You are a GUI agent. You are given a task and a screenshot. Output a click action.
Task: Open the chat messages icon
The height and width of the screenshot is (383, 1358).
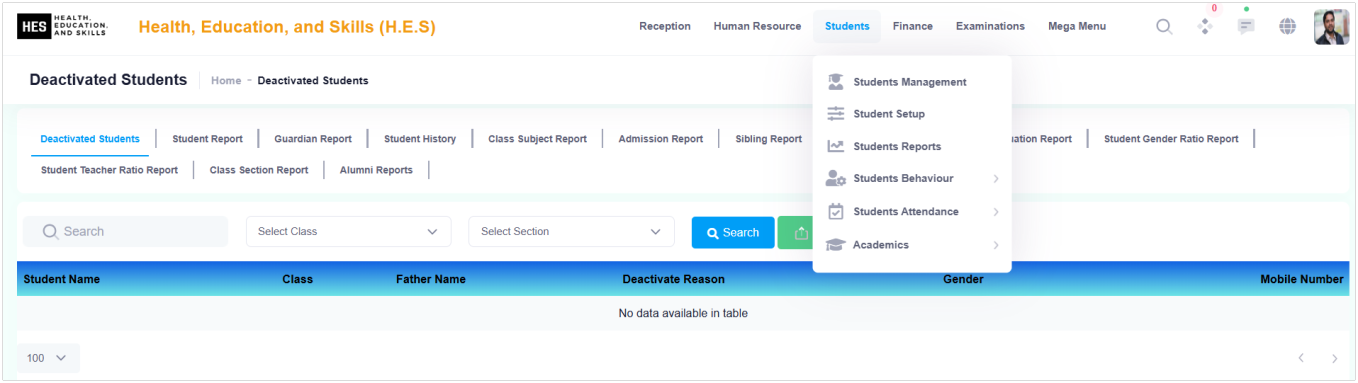point(1246,27)
